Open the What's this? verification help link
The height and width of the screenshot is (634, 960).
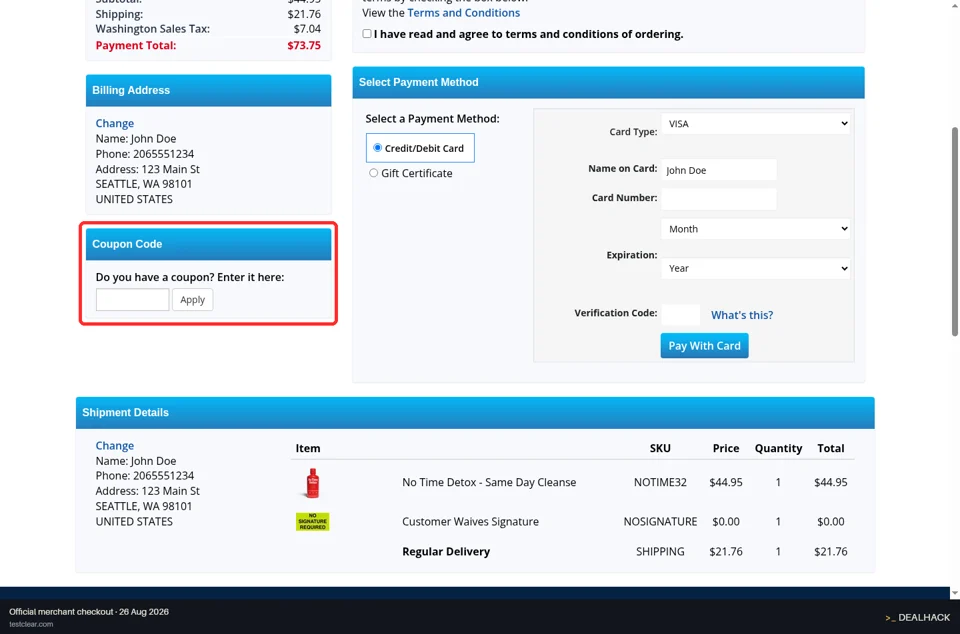[741, 315]
